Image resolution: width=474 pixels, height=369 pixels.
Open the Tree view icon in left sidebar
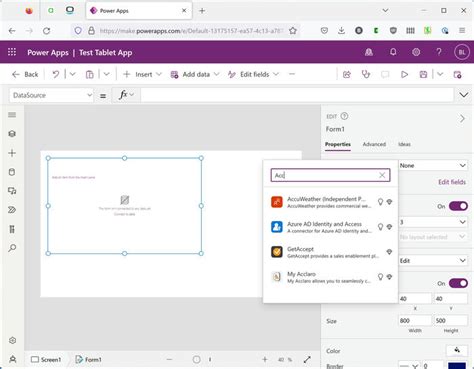[12, 134]
